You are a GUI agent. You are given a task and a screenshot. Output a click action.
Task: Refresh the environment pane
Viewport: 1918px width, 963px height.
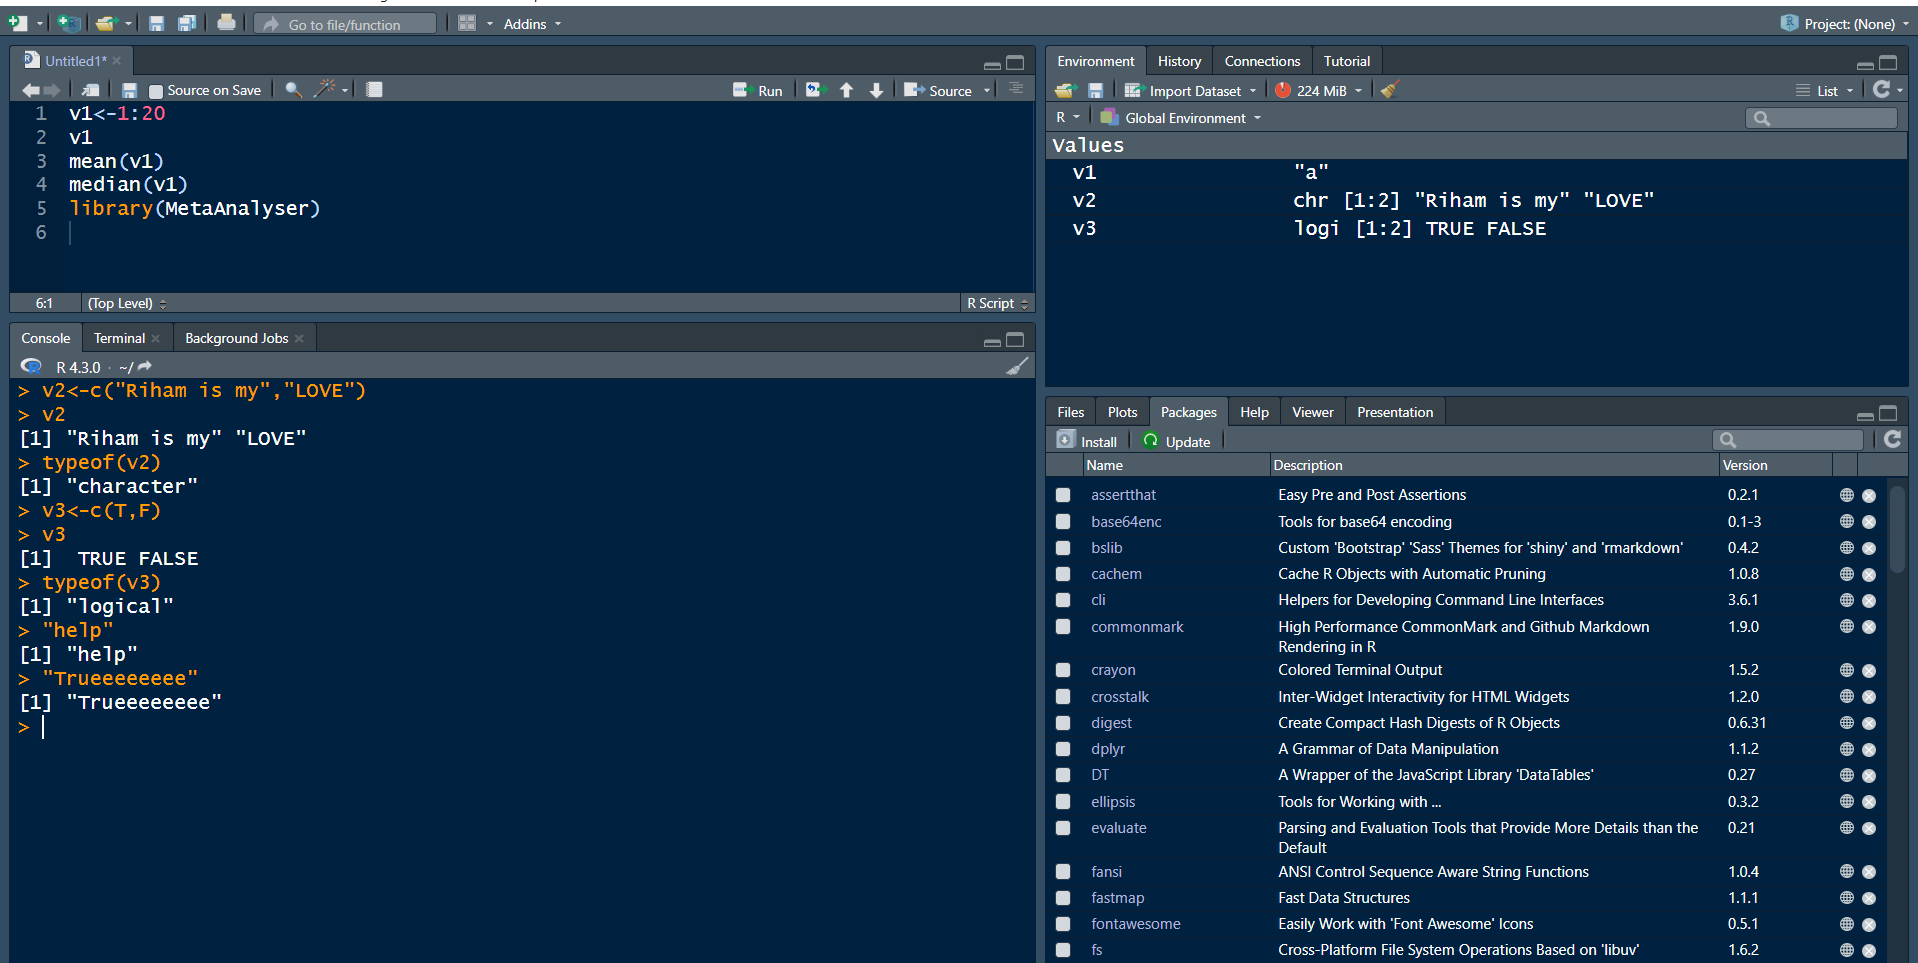click(x=1881, y=90)
